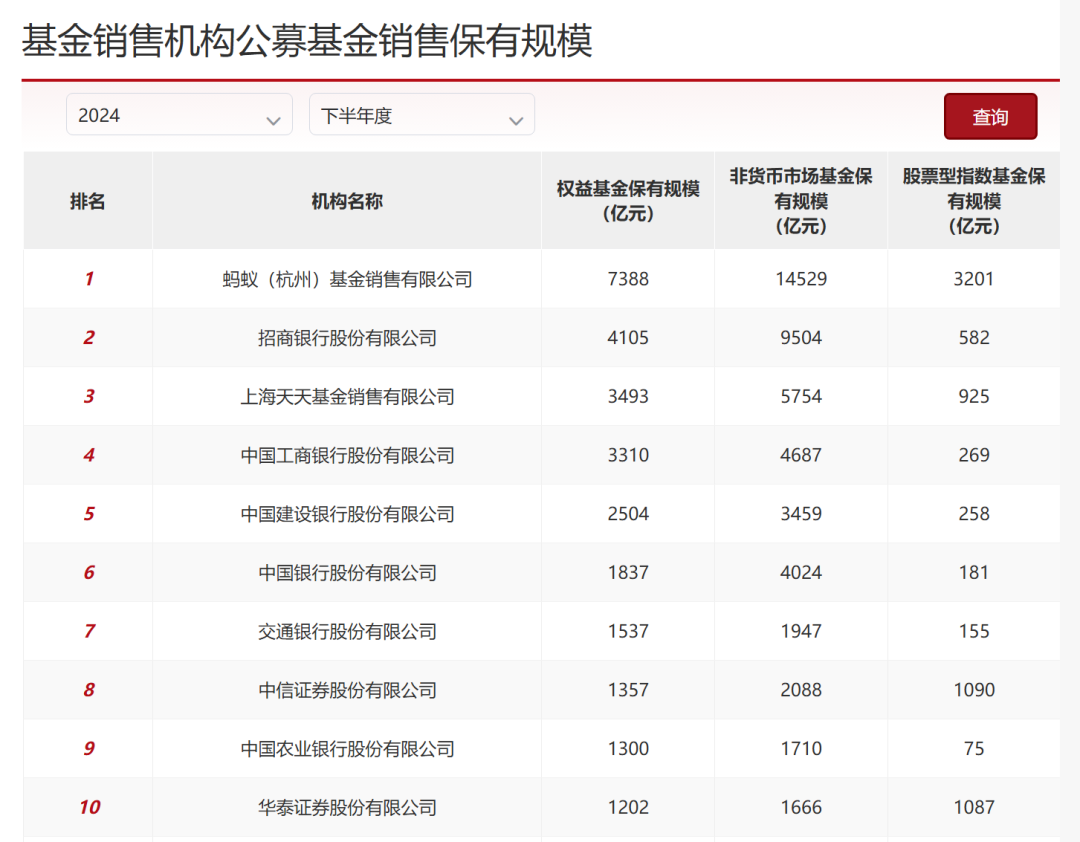Click the chevron arrow in the year selector
This screenshot has width=1080, height=842.
click(x=273, y=121)
